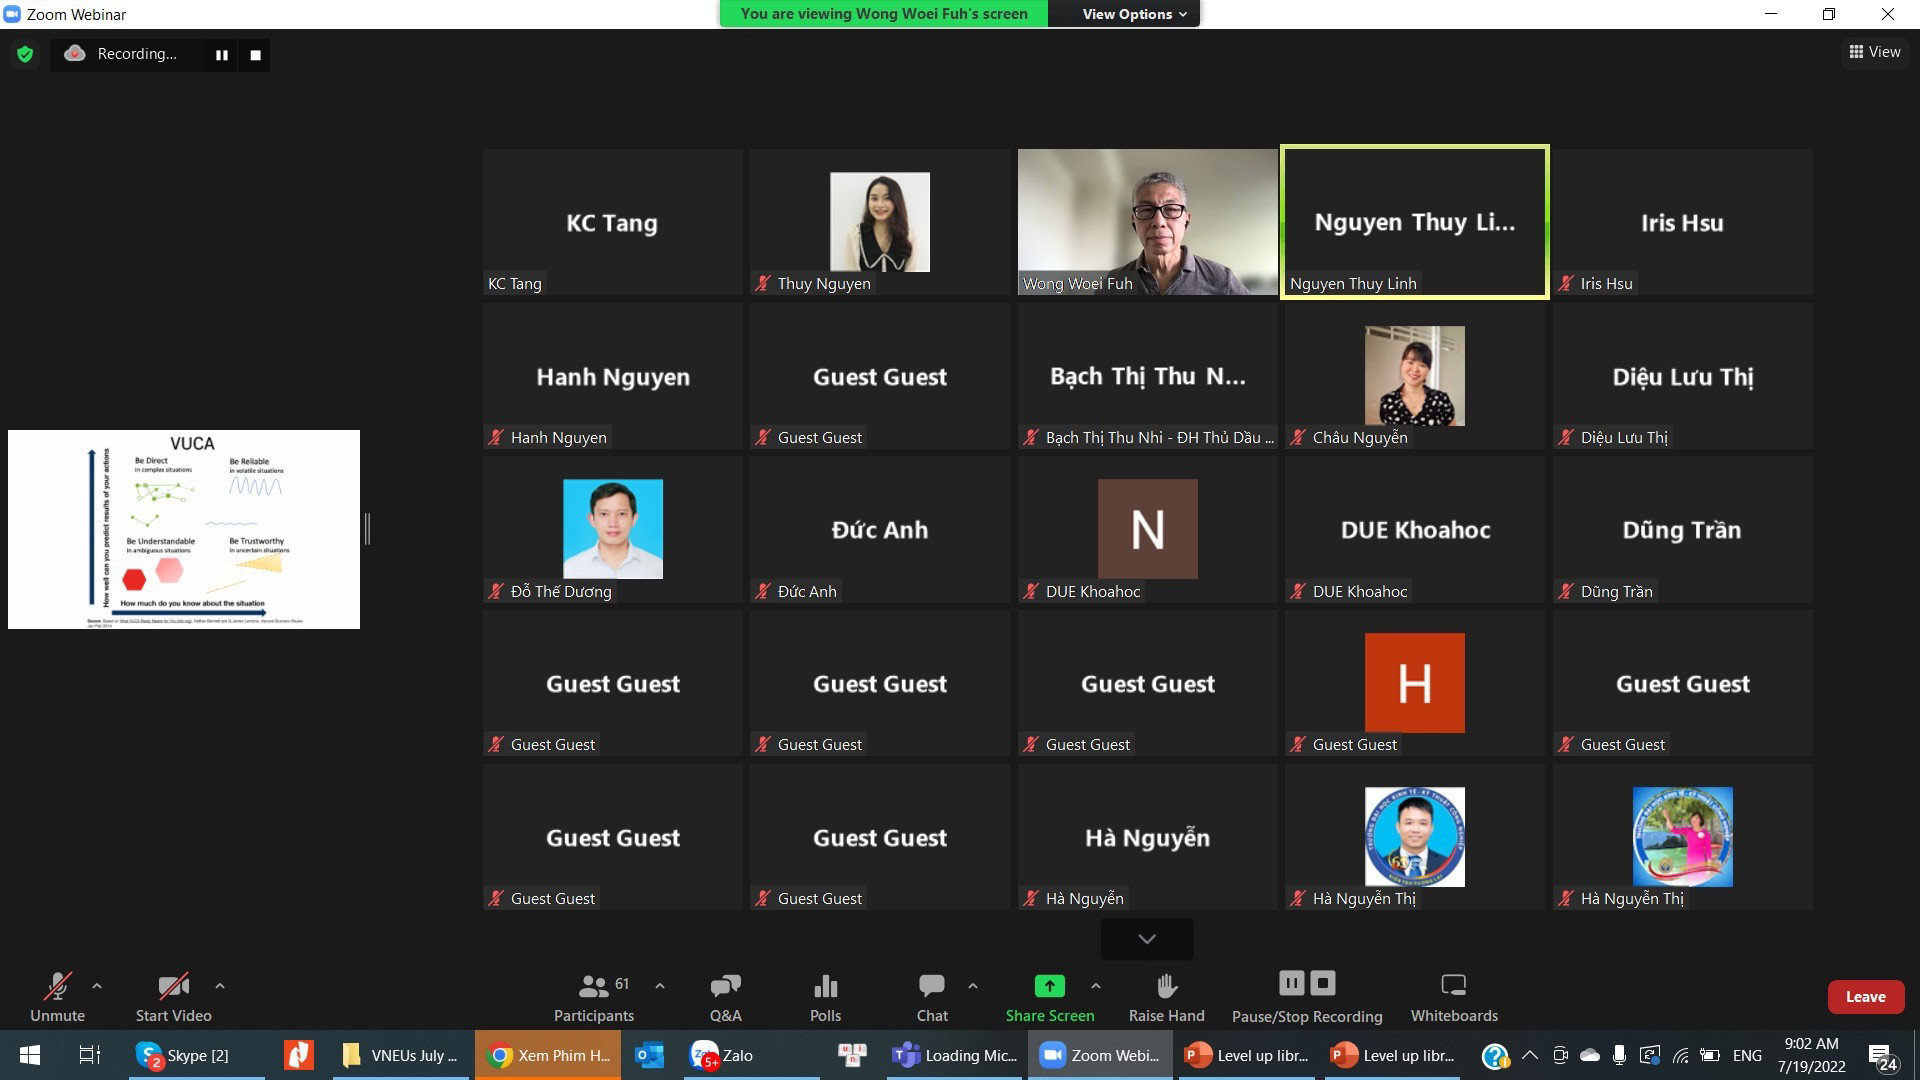1920x1080 pixels.
Task: Click the View layout button
Action: [x=1875, y=52]
